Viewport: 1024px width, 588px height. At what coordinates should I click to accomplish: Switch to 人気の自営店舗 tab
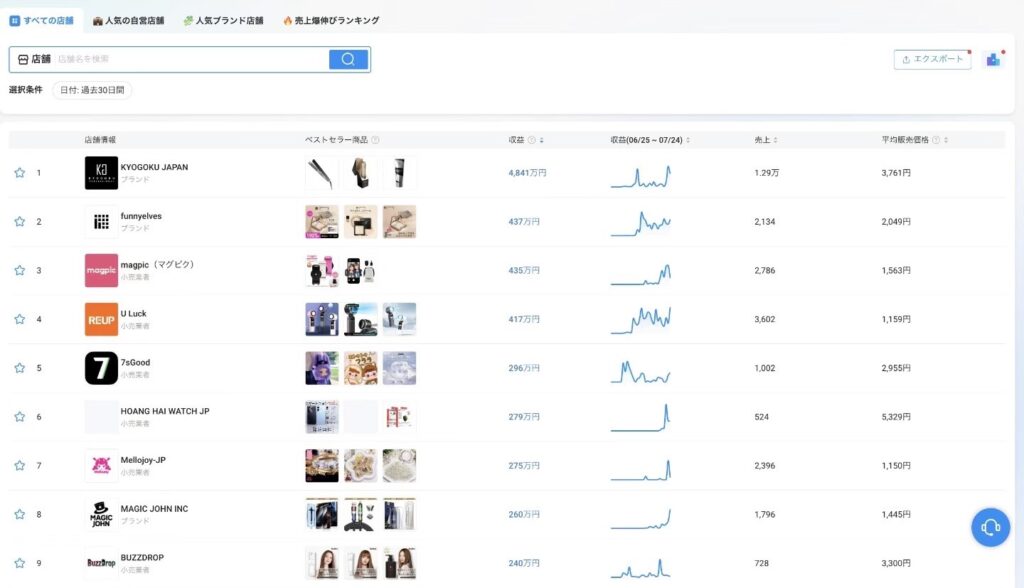pos(128,20)
